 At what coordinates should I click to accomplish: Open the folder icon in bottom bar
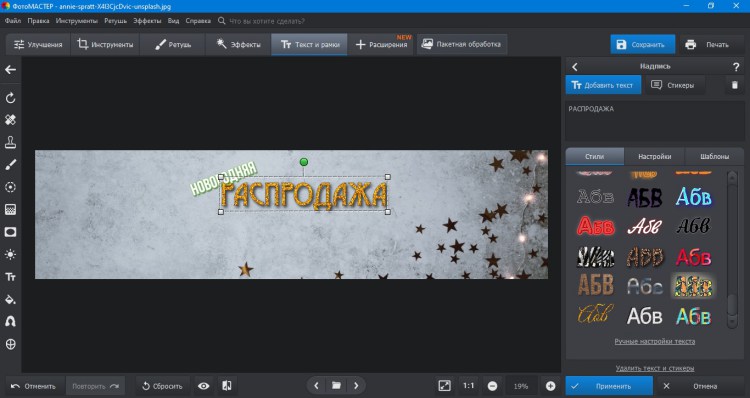pos(336,386)
